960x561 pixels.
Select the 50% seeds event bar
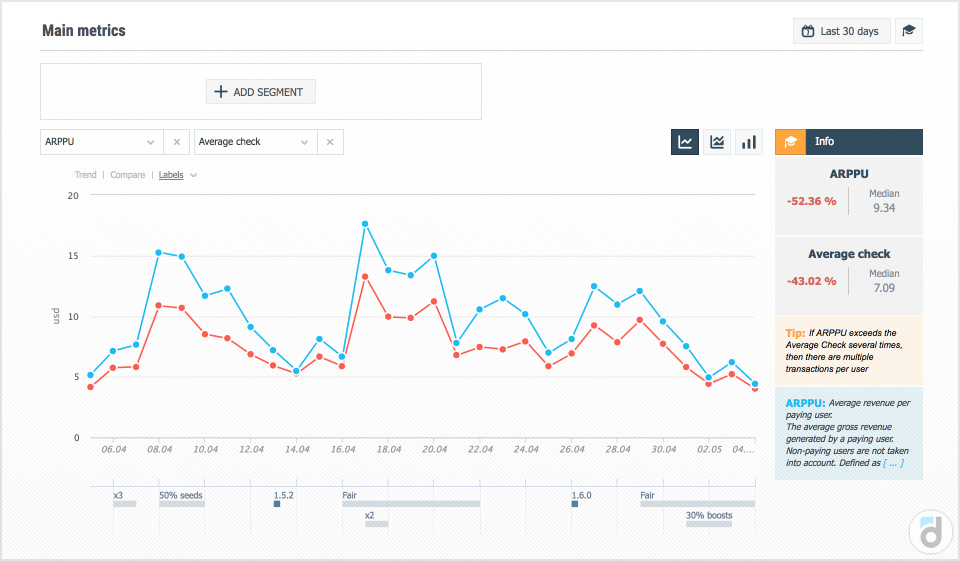click(182, 504)
